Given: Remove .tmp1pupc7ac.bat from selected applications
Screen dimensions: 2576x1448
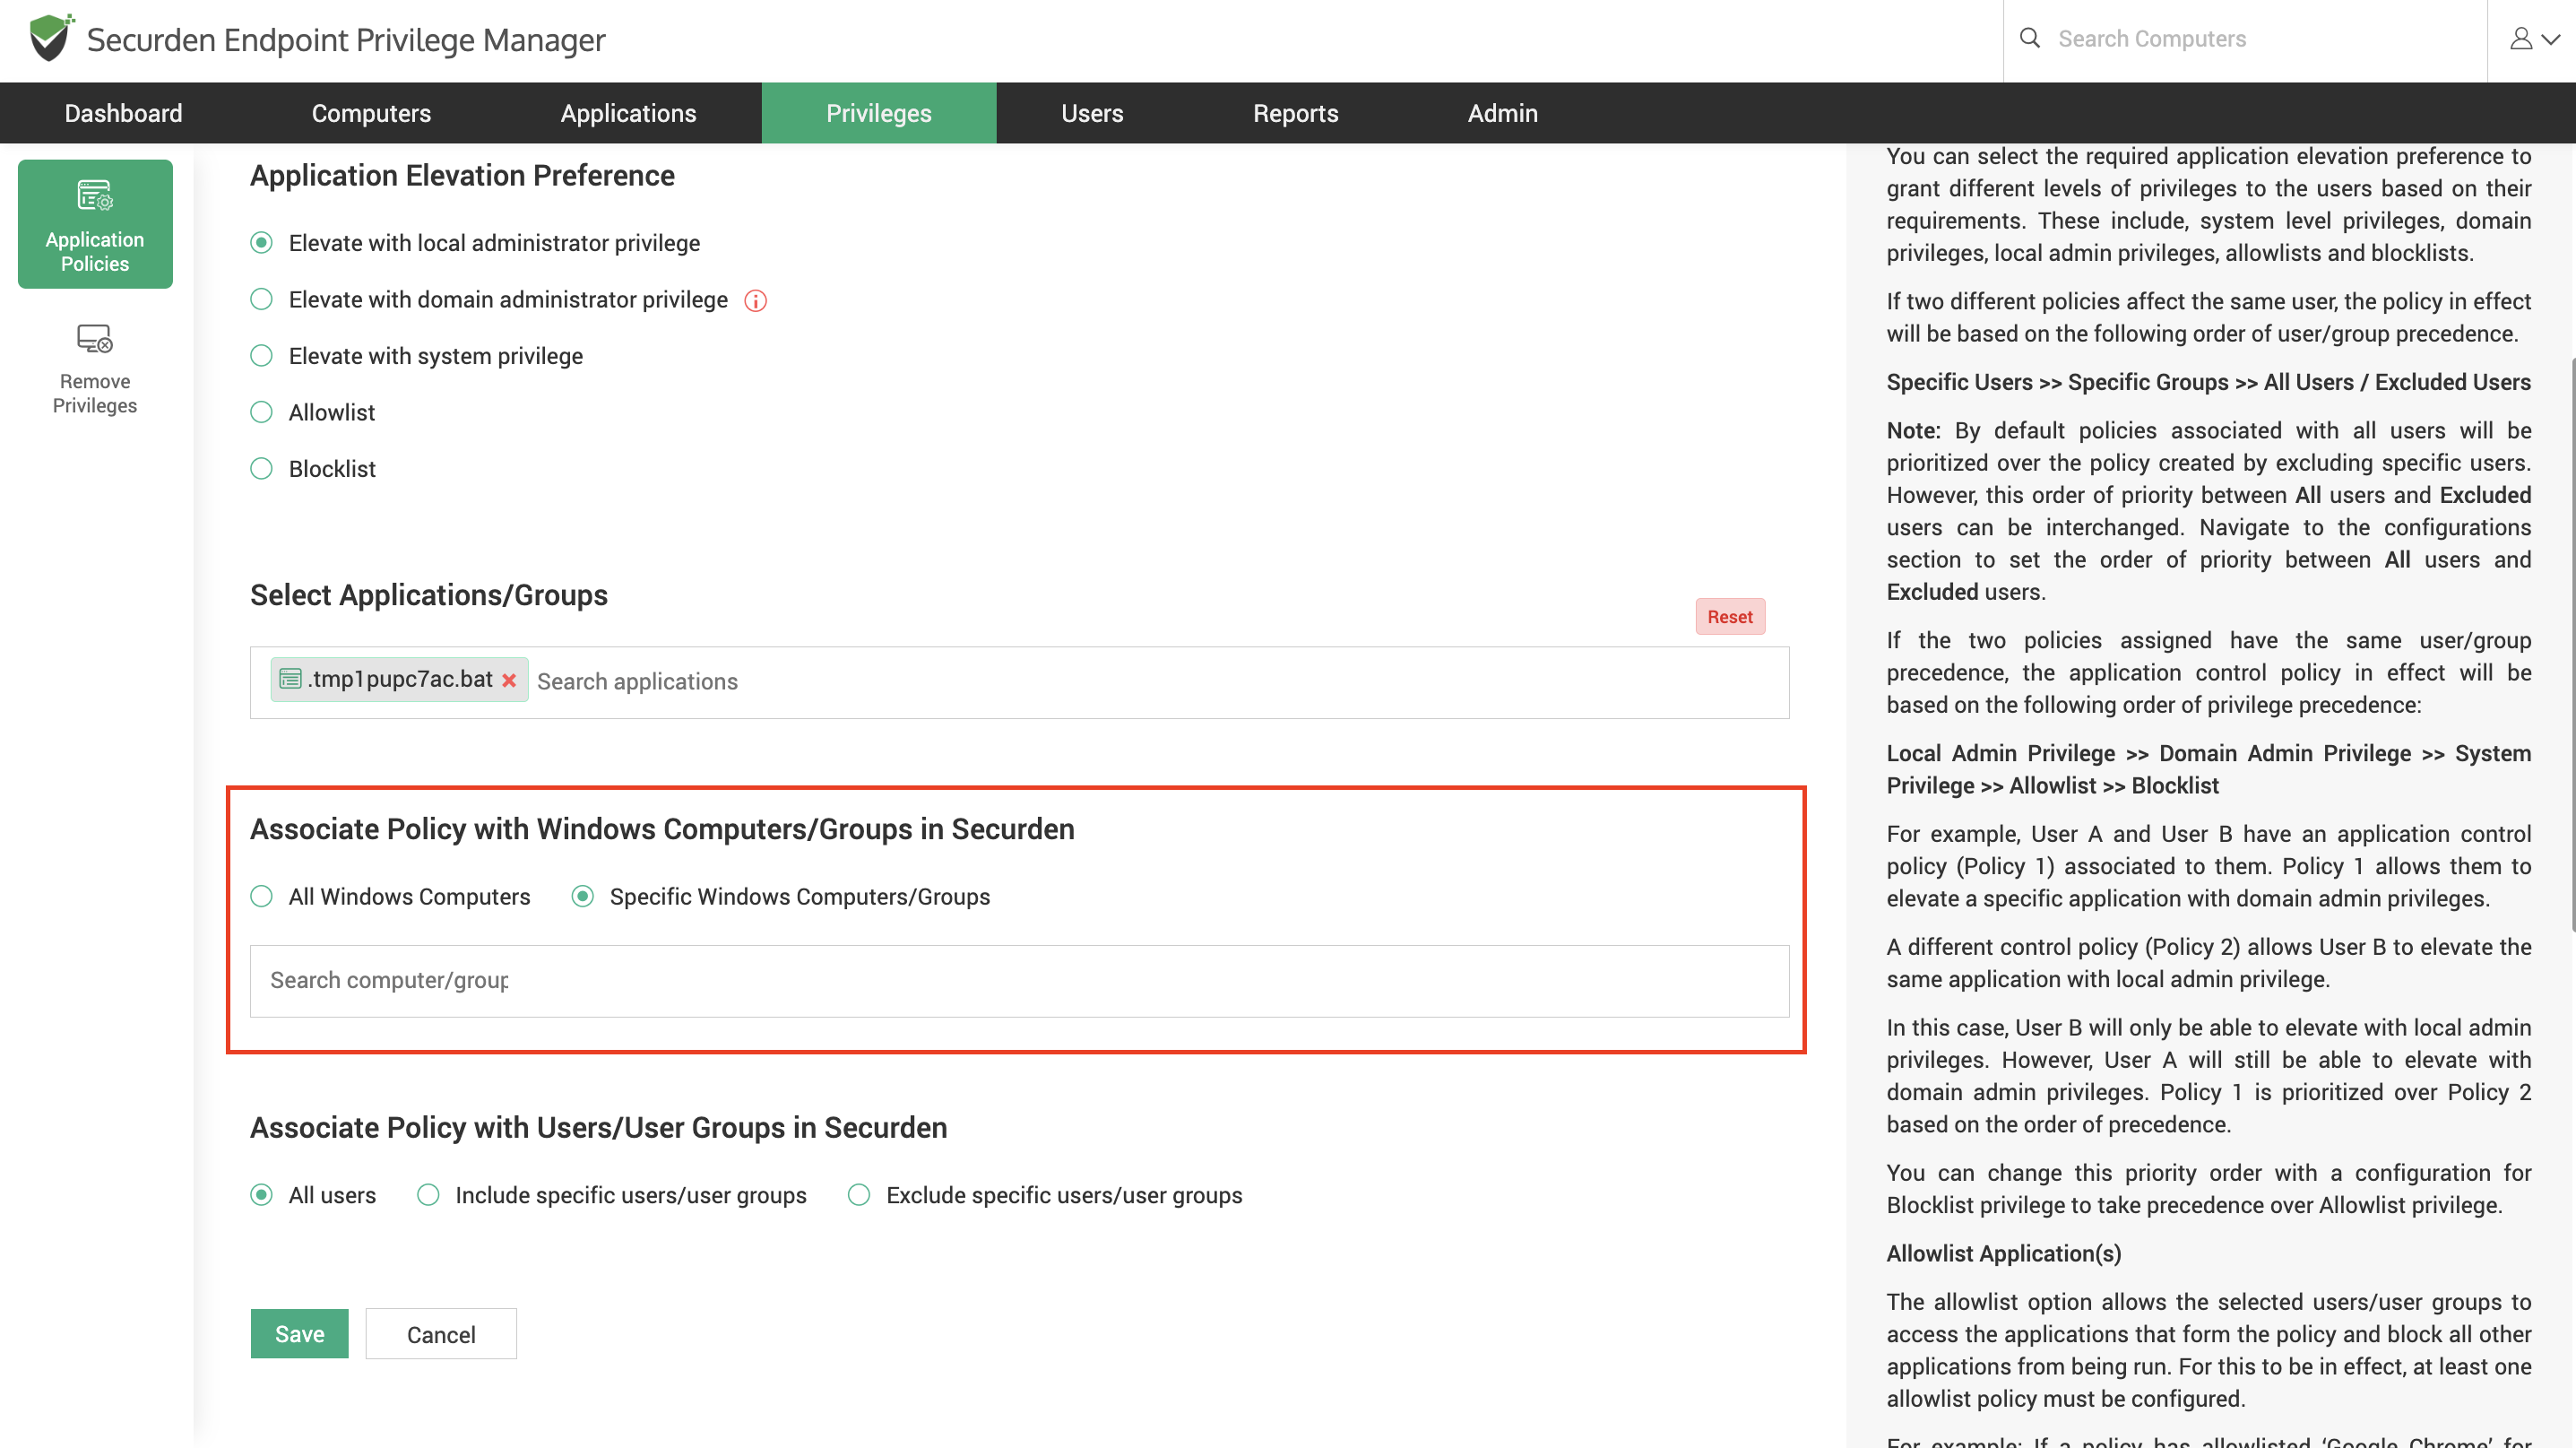Looking at the screenshot, I should coord(509,680).
